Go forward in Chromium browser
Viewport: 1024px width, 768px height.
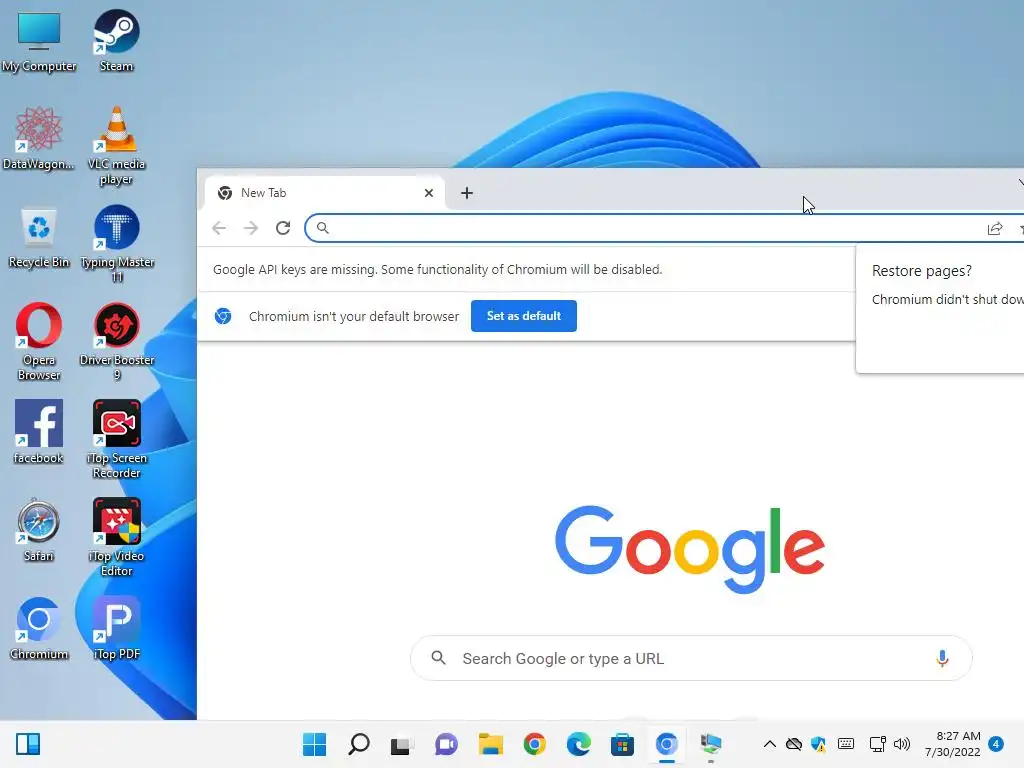point(251,228)
